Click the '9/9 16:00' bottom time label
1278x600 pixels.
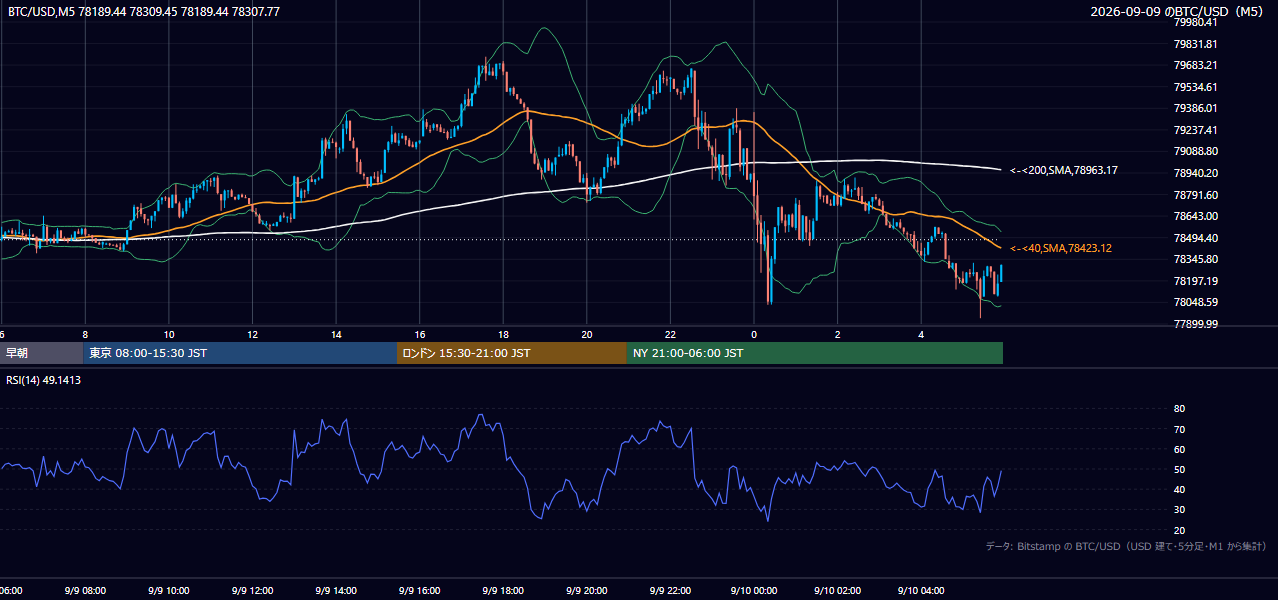[420, 591]
